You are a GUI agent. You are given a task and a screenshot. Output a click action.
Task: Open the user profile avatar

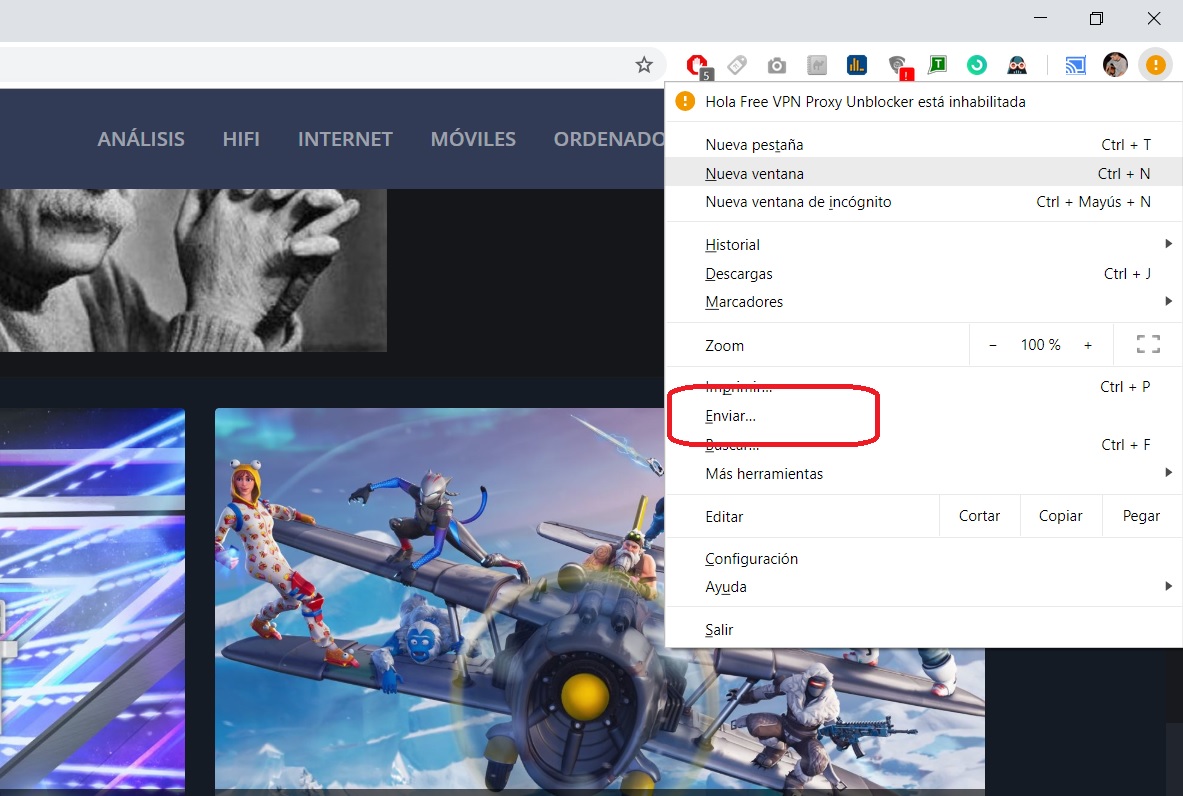point(1115,65)
